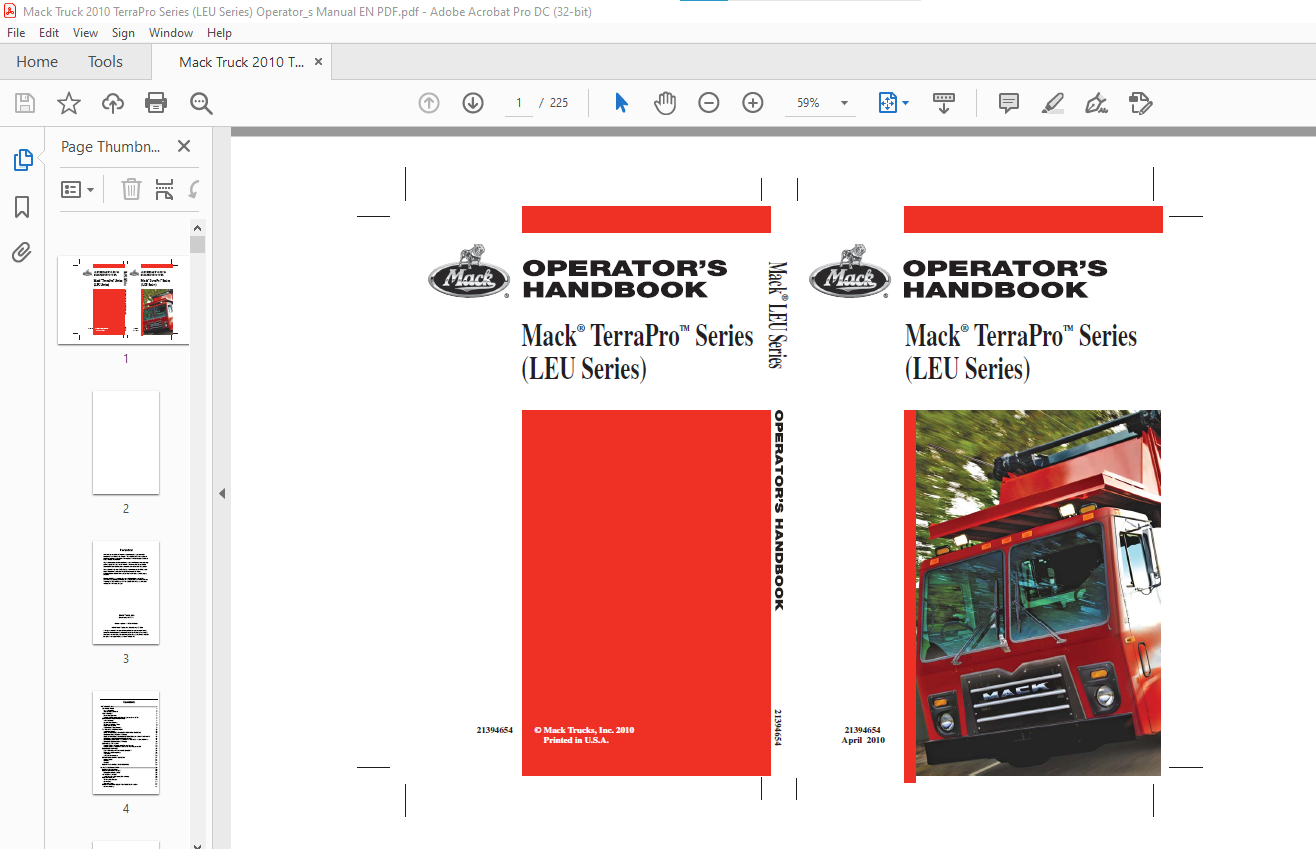Open the Window menu
Image resolution: width=1316 pixels, height=849 pixels.
pos(171,33)
